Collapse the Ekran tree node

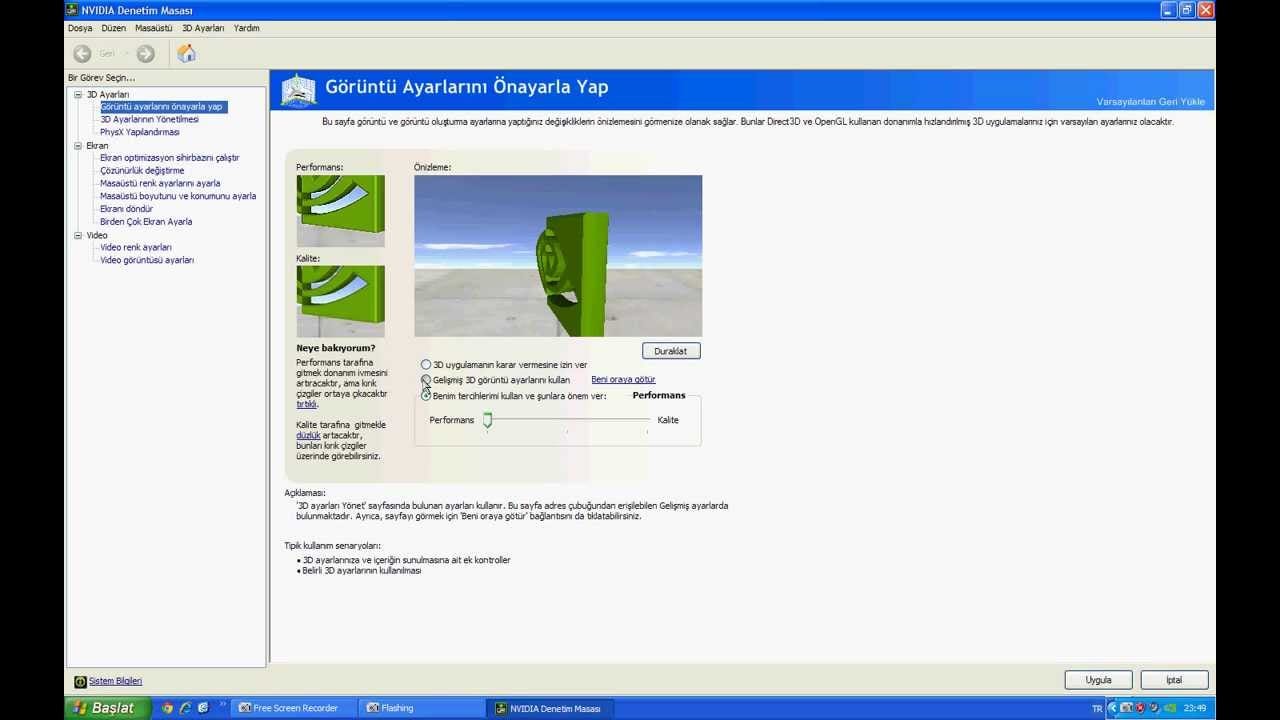click(78, 146)
